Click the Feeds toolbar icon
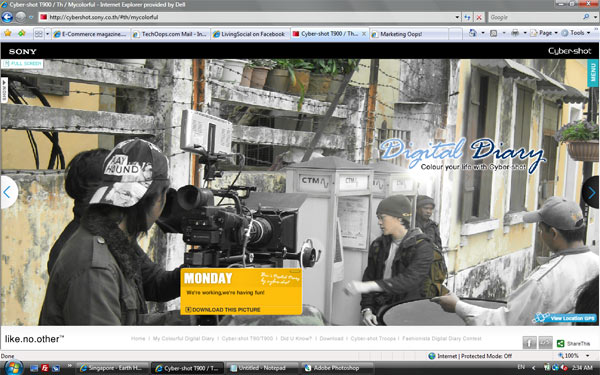 (494, 33)
